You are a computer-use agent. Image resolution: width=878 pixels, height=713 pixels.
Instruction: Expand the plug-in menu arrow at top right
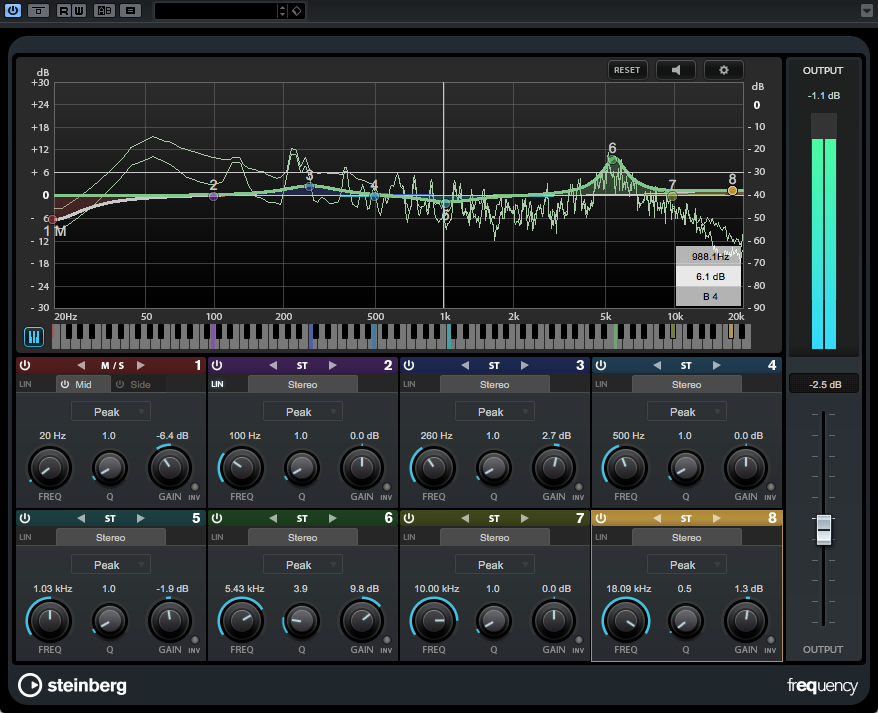tap(865, 11)
